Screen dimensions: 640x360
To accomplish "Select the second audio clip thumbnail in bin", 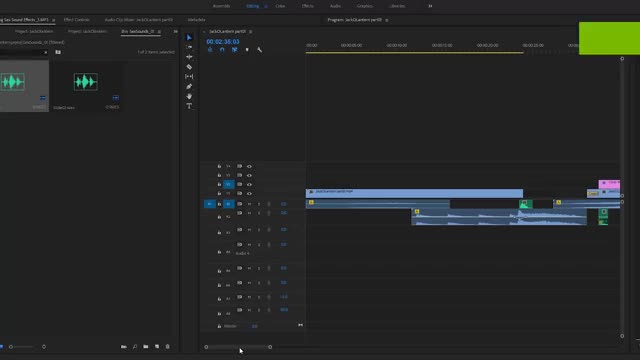I will [86, 82].
